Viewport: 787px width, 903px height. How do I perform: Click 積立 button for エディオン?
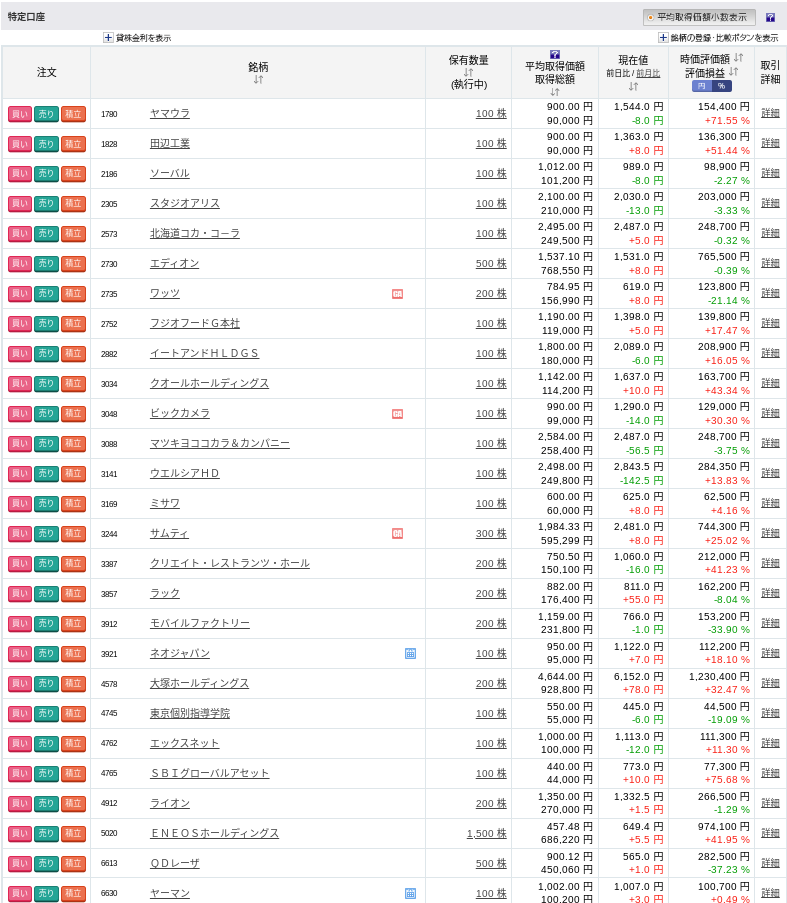pyautogui.click(x=73, y=264)
